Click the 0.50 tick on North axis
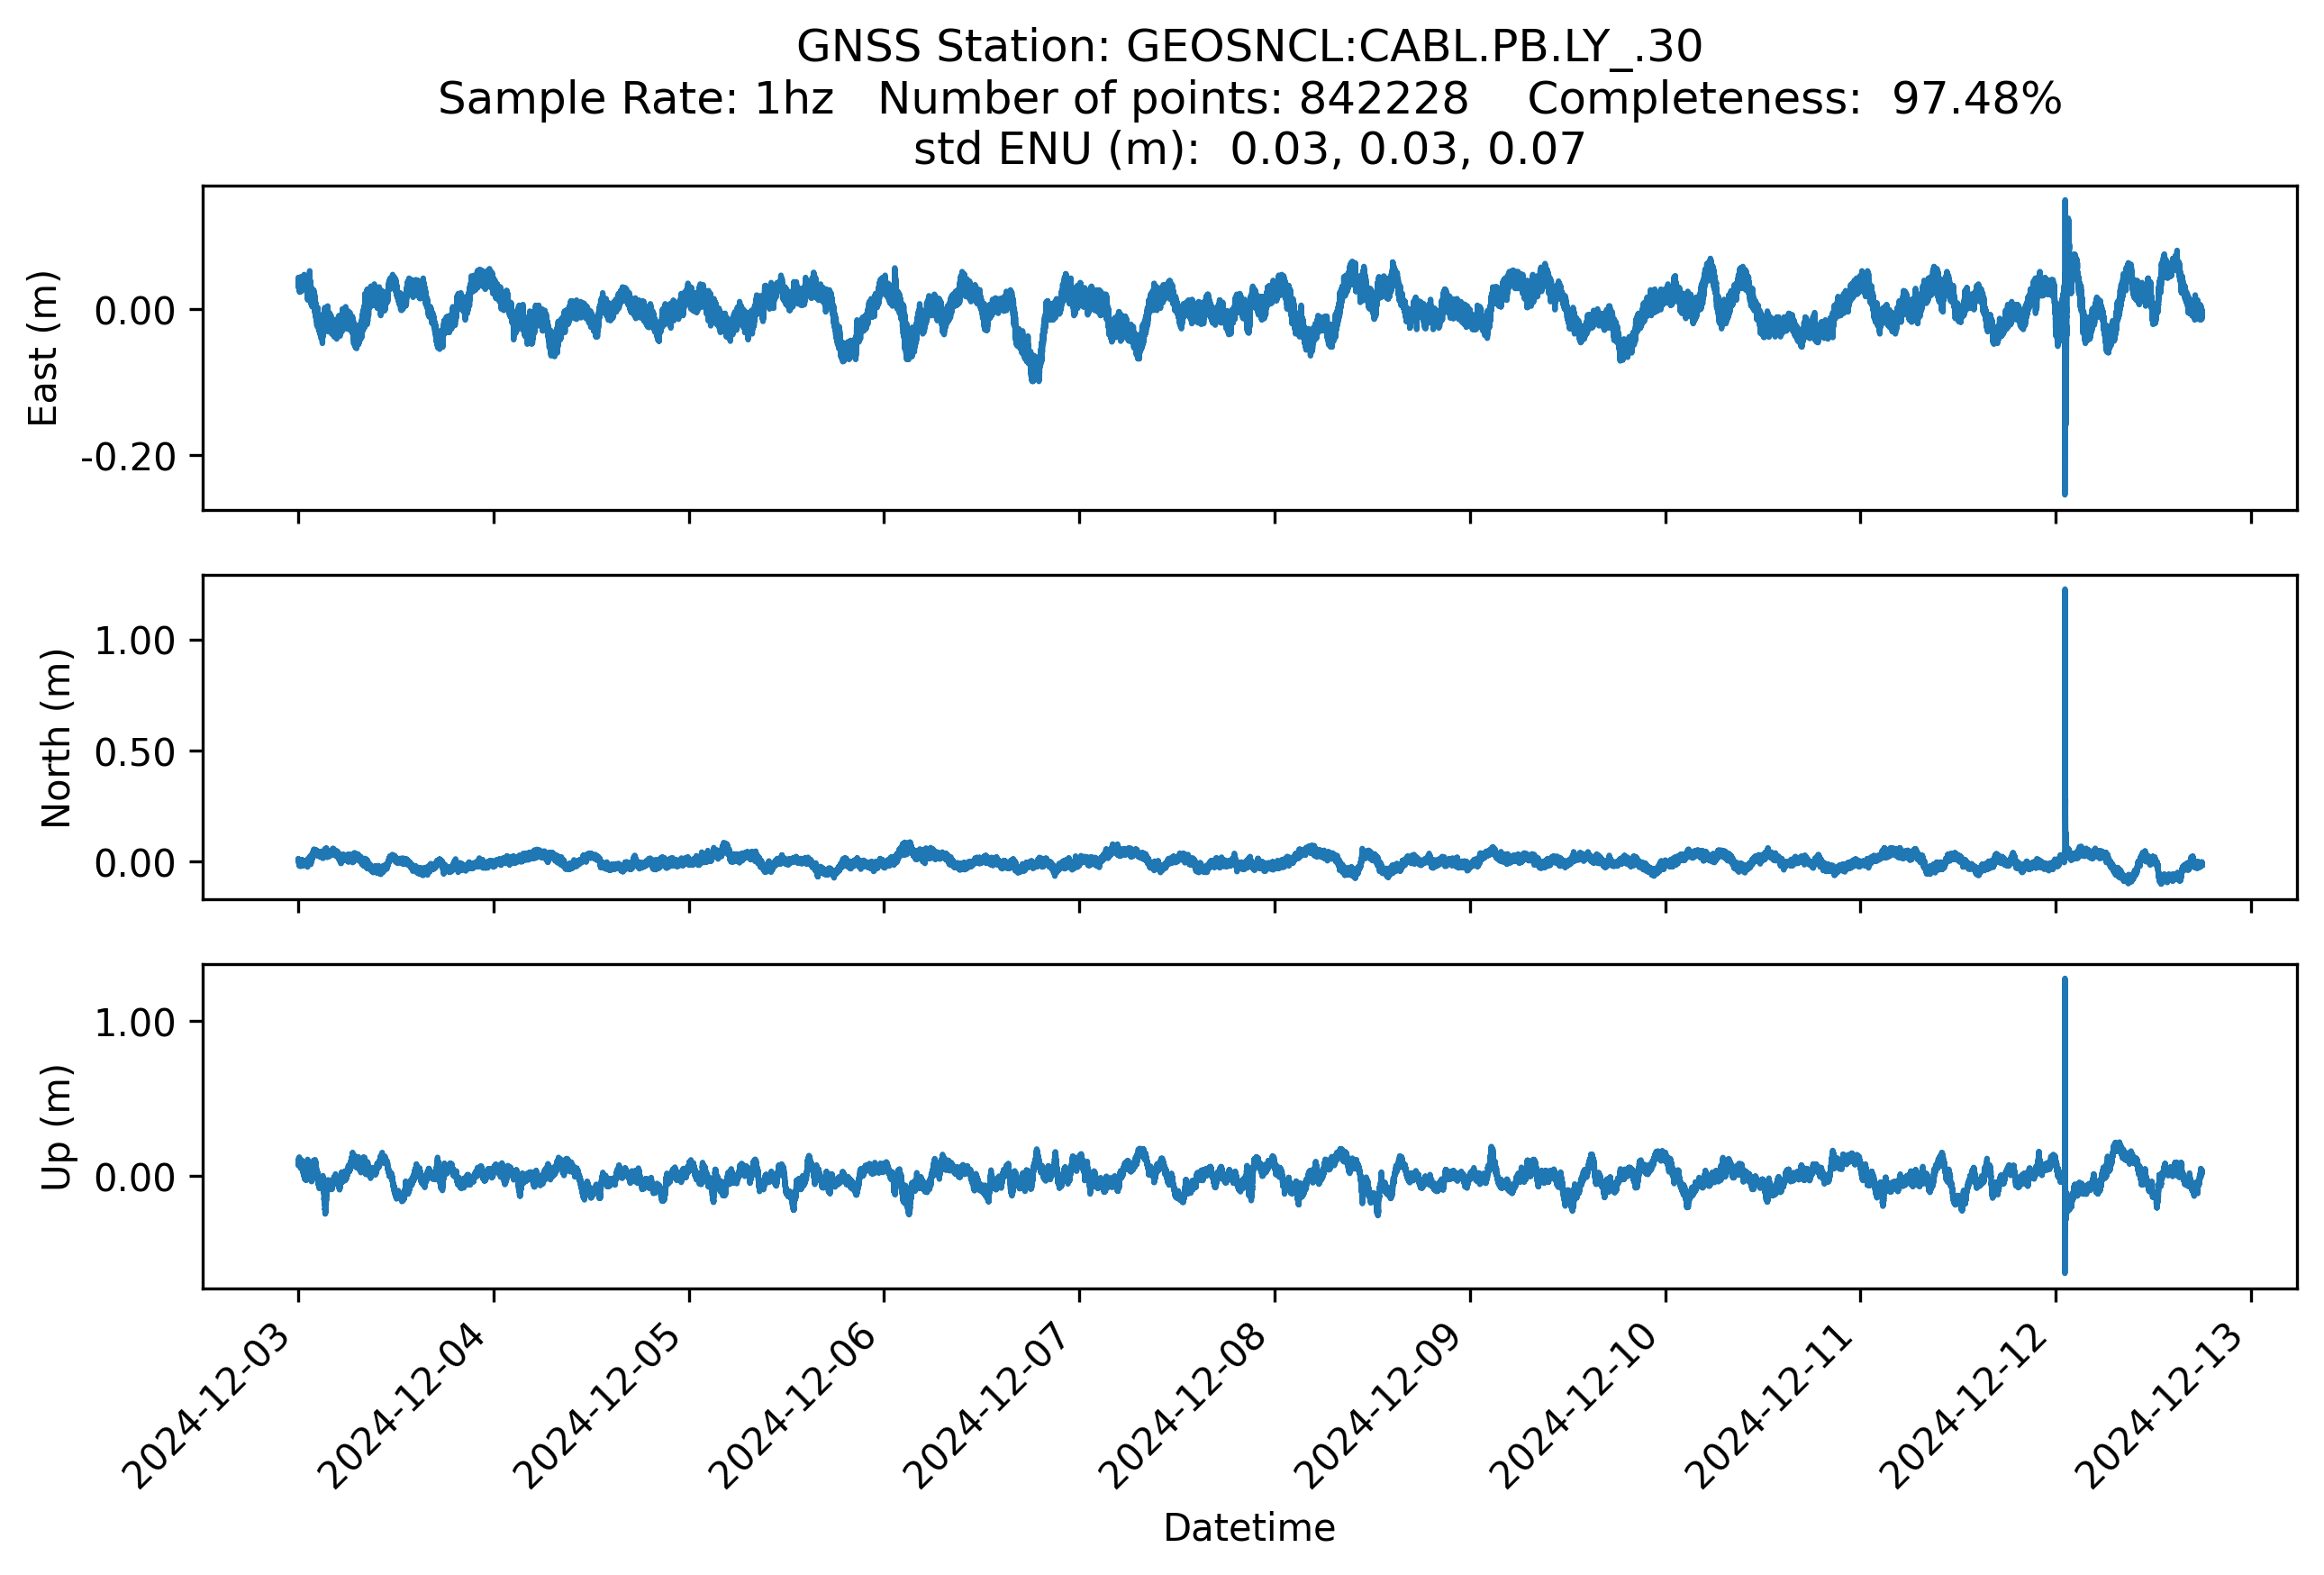 coord(134,752)
